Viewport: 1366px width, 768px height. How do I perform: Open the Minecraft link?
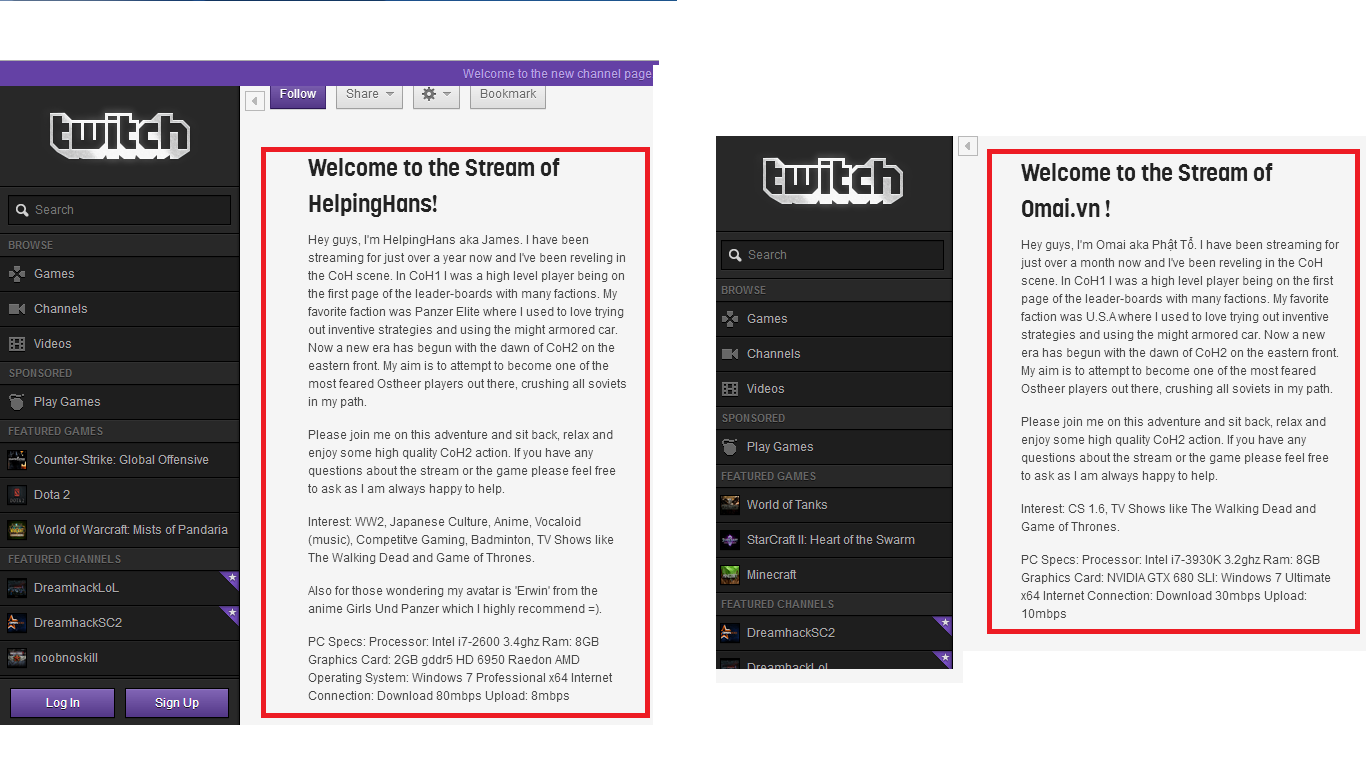pos(834,575)
